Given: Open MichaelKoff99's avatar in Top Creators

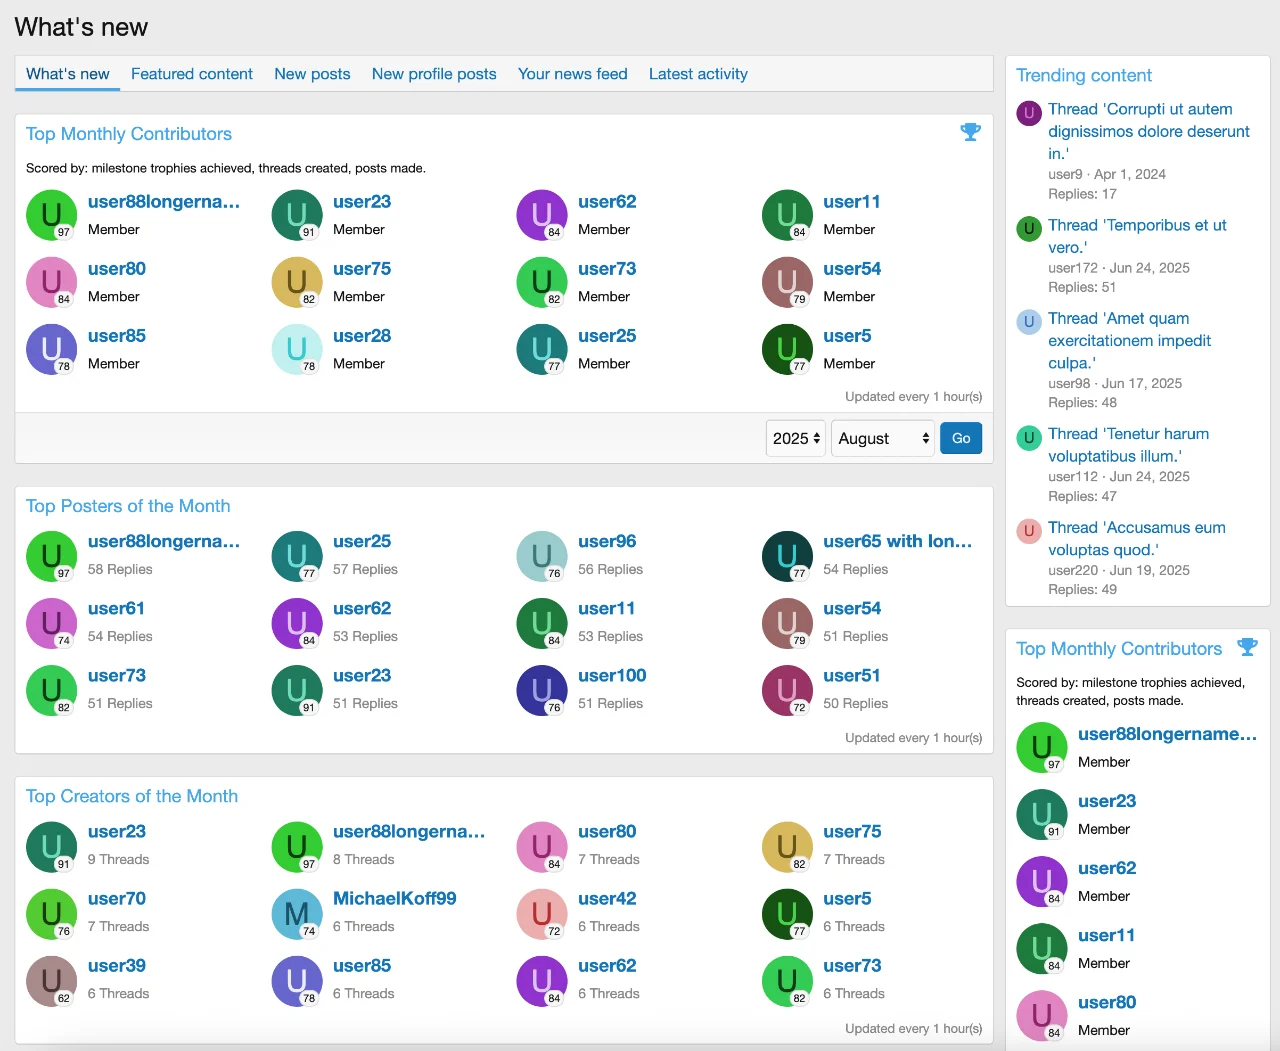Looking at the screenshot, I should pos(297,913).
